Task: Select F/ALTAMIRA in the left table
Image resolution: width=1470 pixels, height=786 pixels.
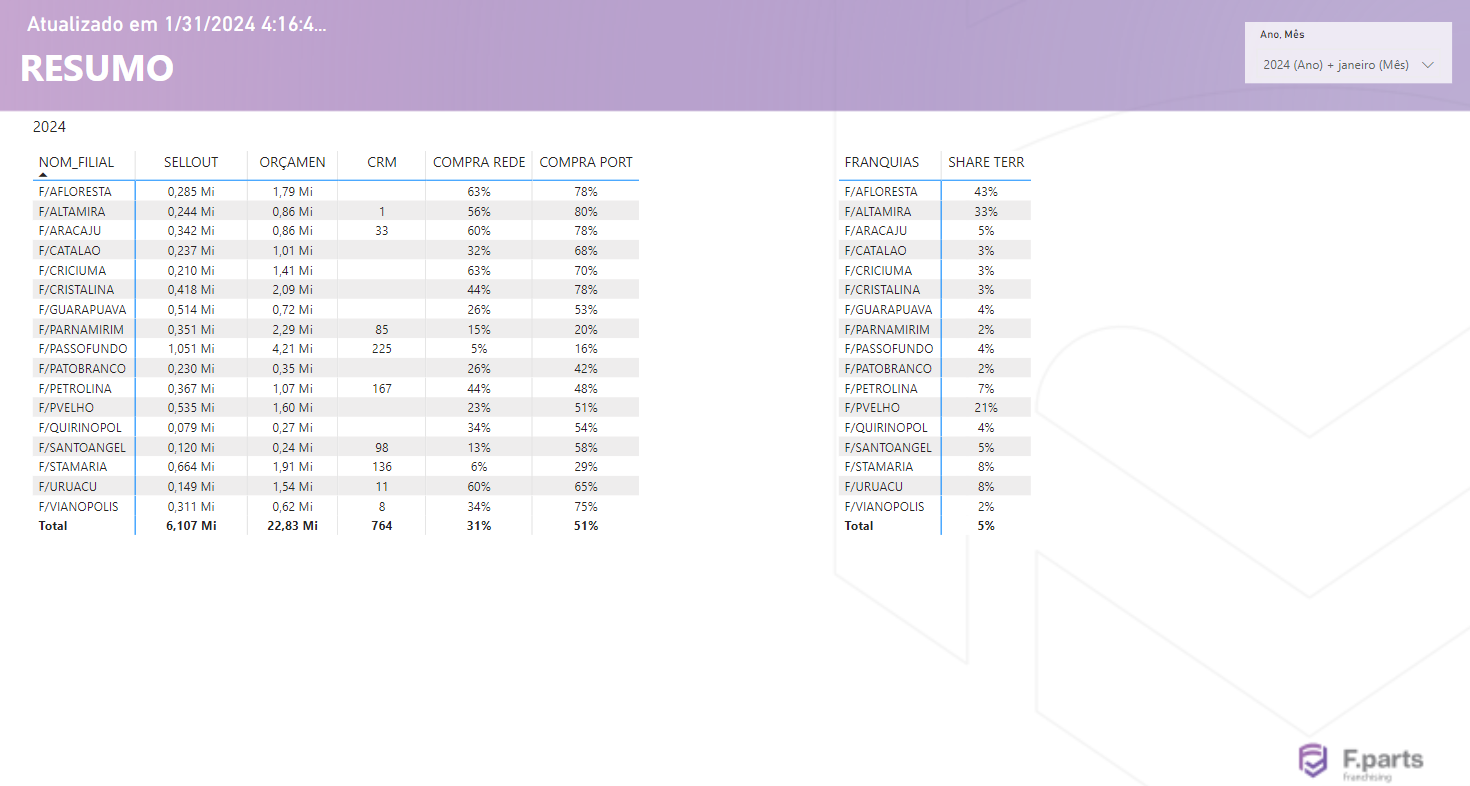Action: point(71,211)
